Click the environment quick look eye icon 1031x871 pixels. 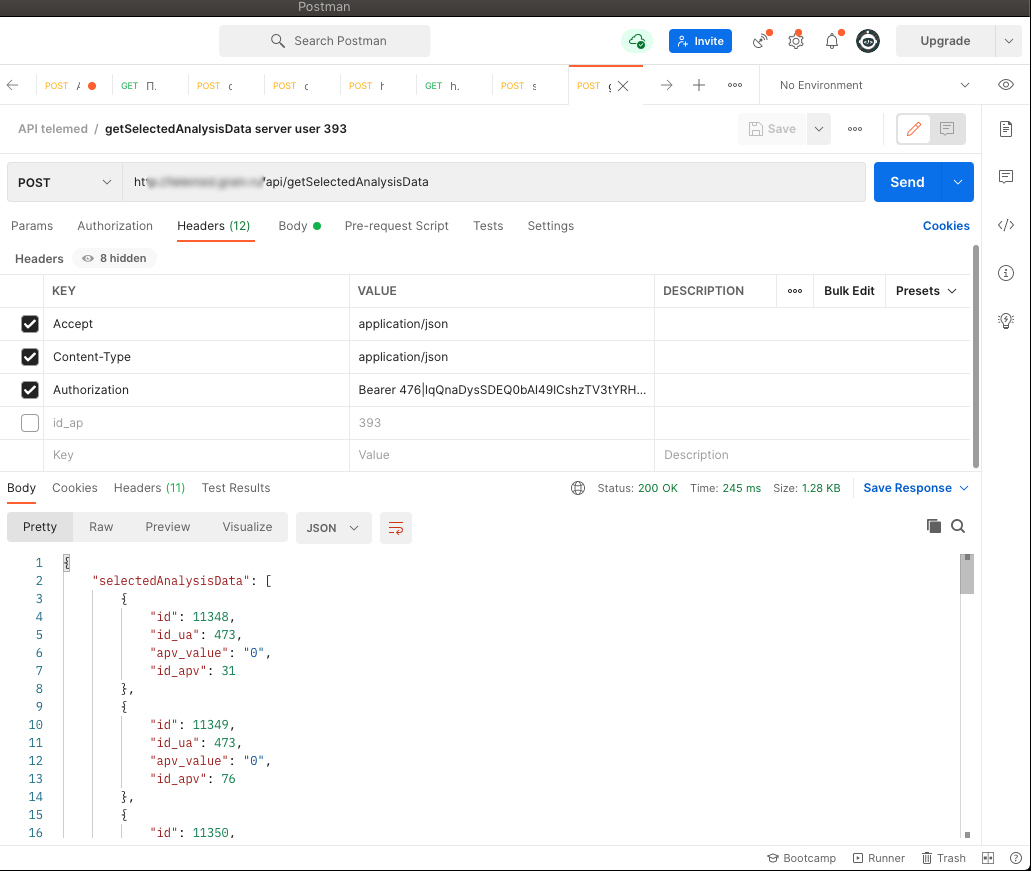point(1006,85)
